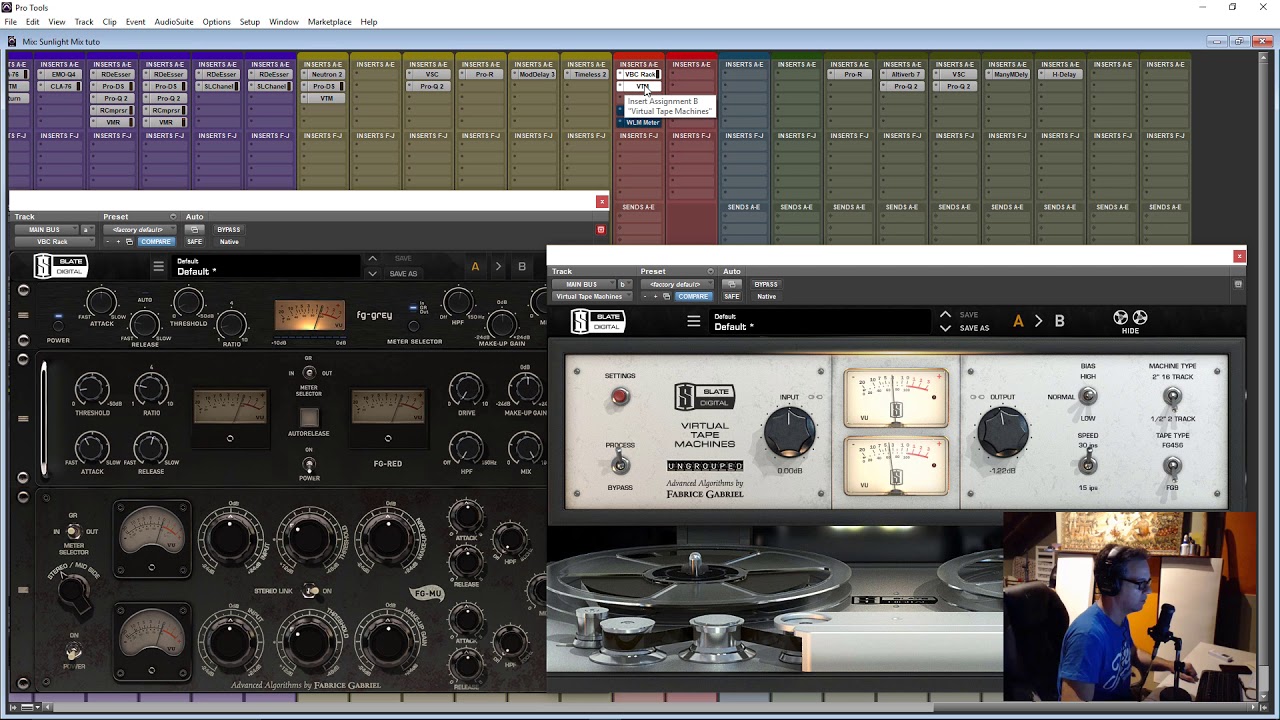
Task: Click the VTM INPUT knob
Action: (789, 430)
